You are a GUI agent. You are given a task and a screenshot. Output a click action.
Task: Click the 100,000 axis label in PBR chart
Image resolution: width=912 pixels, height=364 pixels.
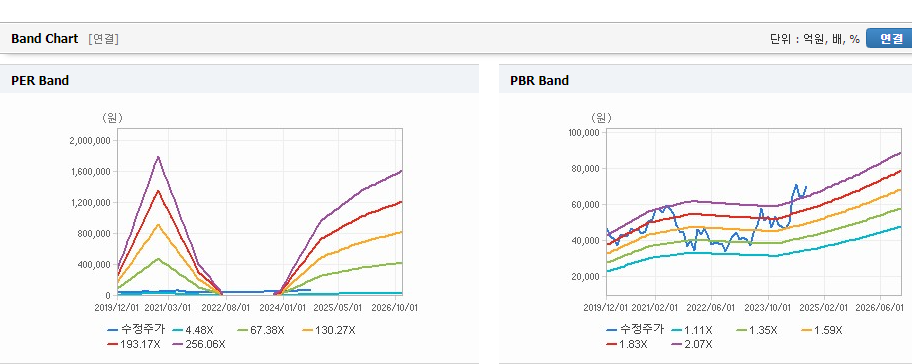(x=583, y=133)
